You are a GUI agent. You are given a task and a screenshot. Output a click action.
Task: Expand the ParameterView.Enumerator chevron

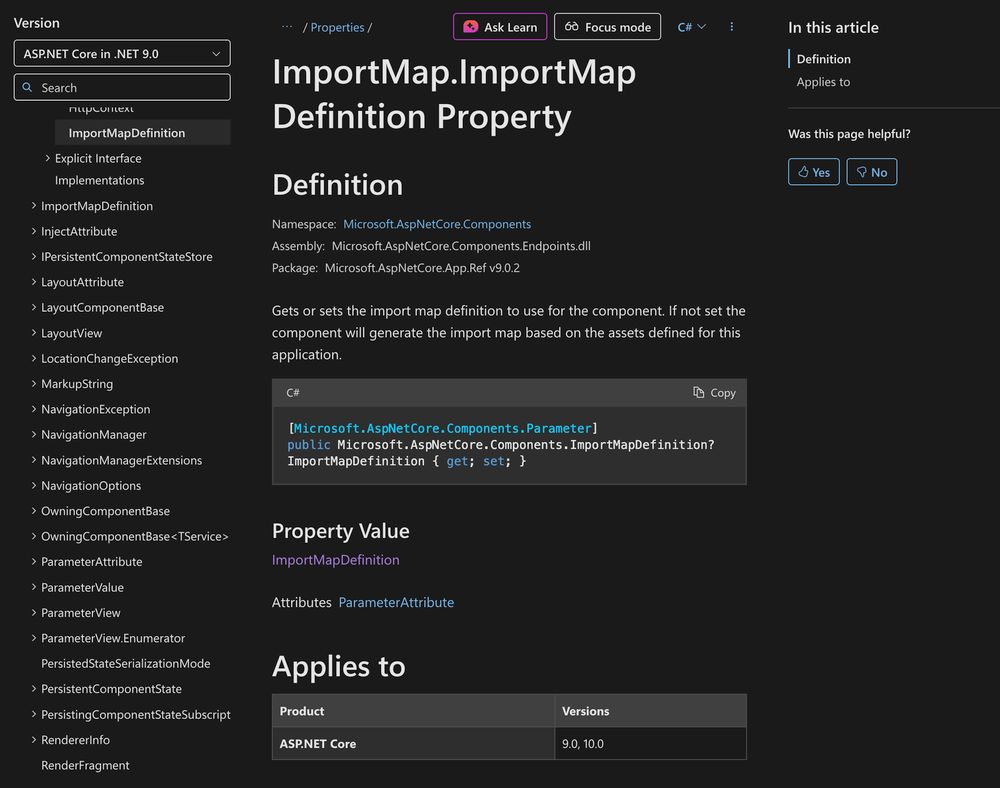pyautogui.click(x=34, y=638)
